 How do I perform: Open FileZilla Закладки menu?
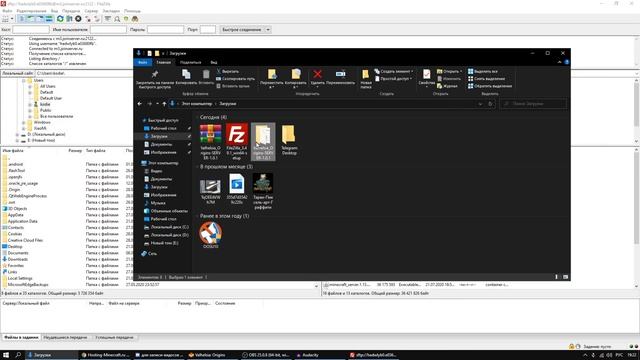coord(111,11)
